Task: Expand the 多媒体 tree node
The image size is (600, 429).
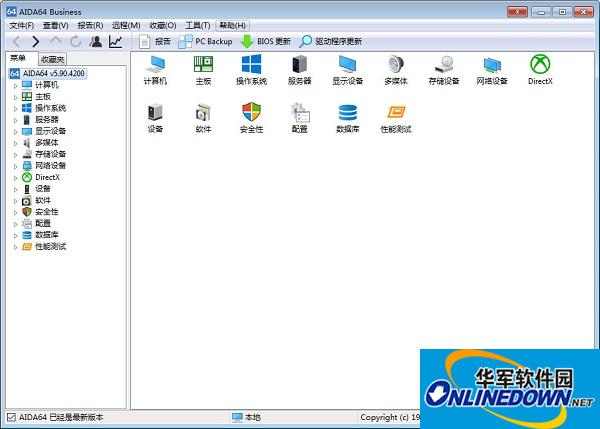Action: click(x=16, y=143)
